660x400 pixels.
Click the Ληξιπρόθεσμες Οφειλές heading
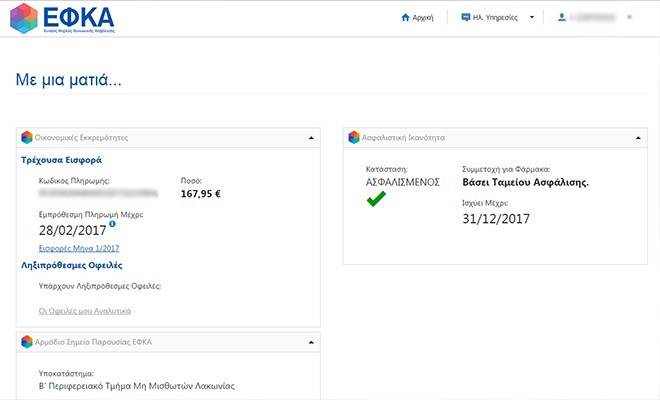72,265
